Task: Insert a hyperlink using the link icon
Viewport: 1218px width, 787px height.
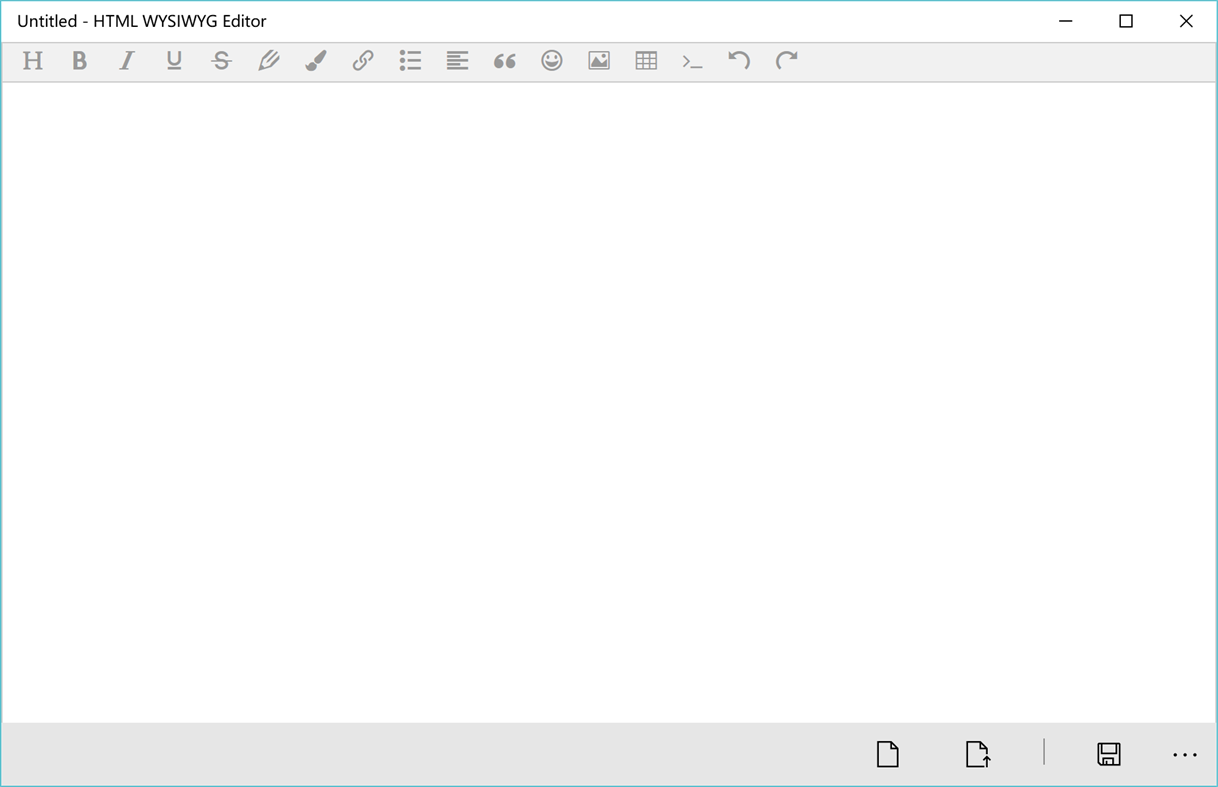Action: click(x=362, y=61)
